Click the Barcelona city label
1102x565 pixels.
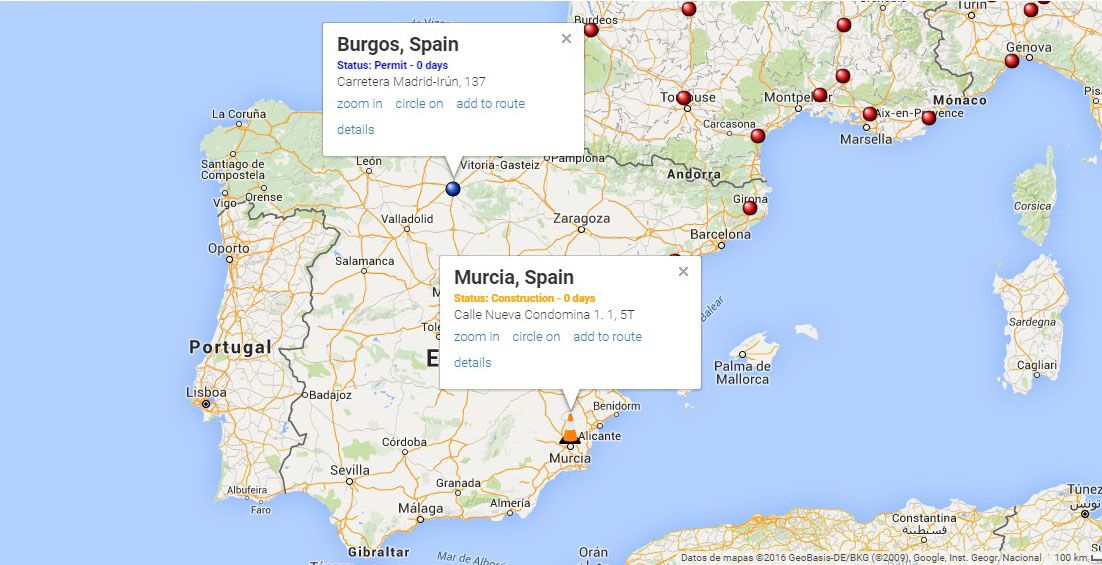click(x=720, y=234)
